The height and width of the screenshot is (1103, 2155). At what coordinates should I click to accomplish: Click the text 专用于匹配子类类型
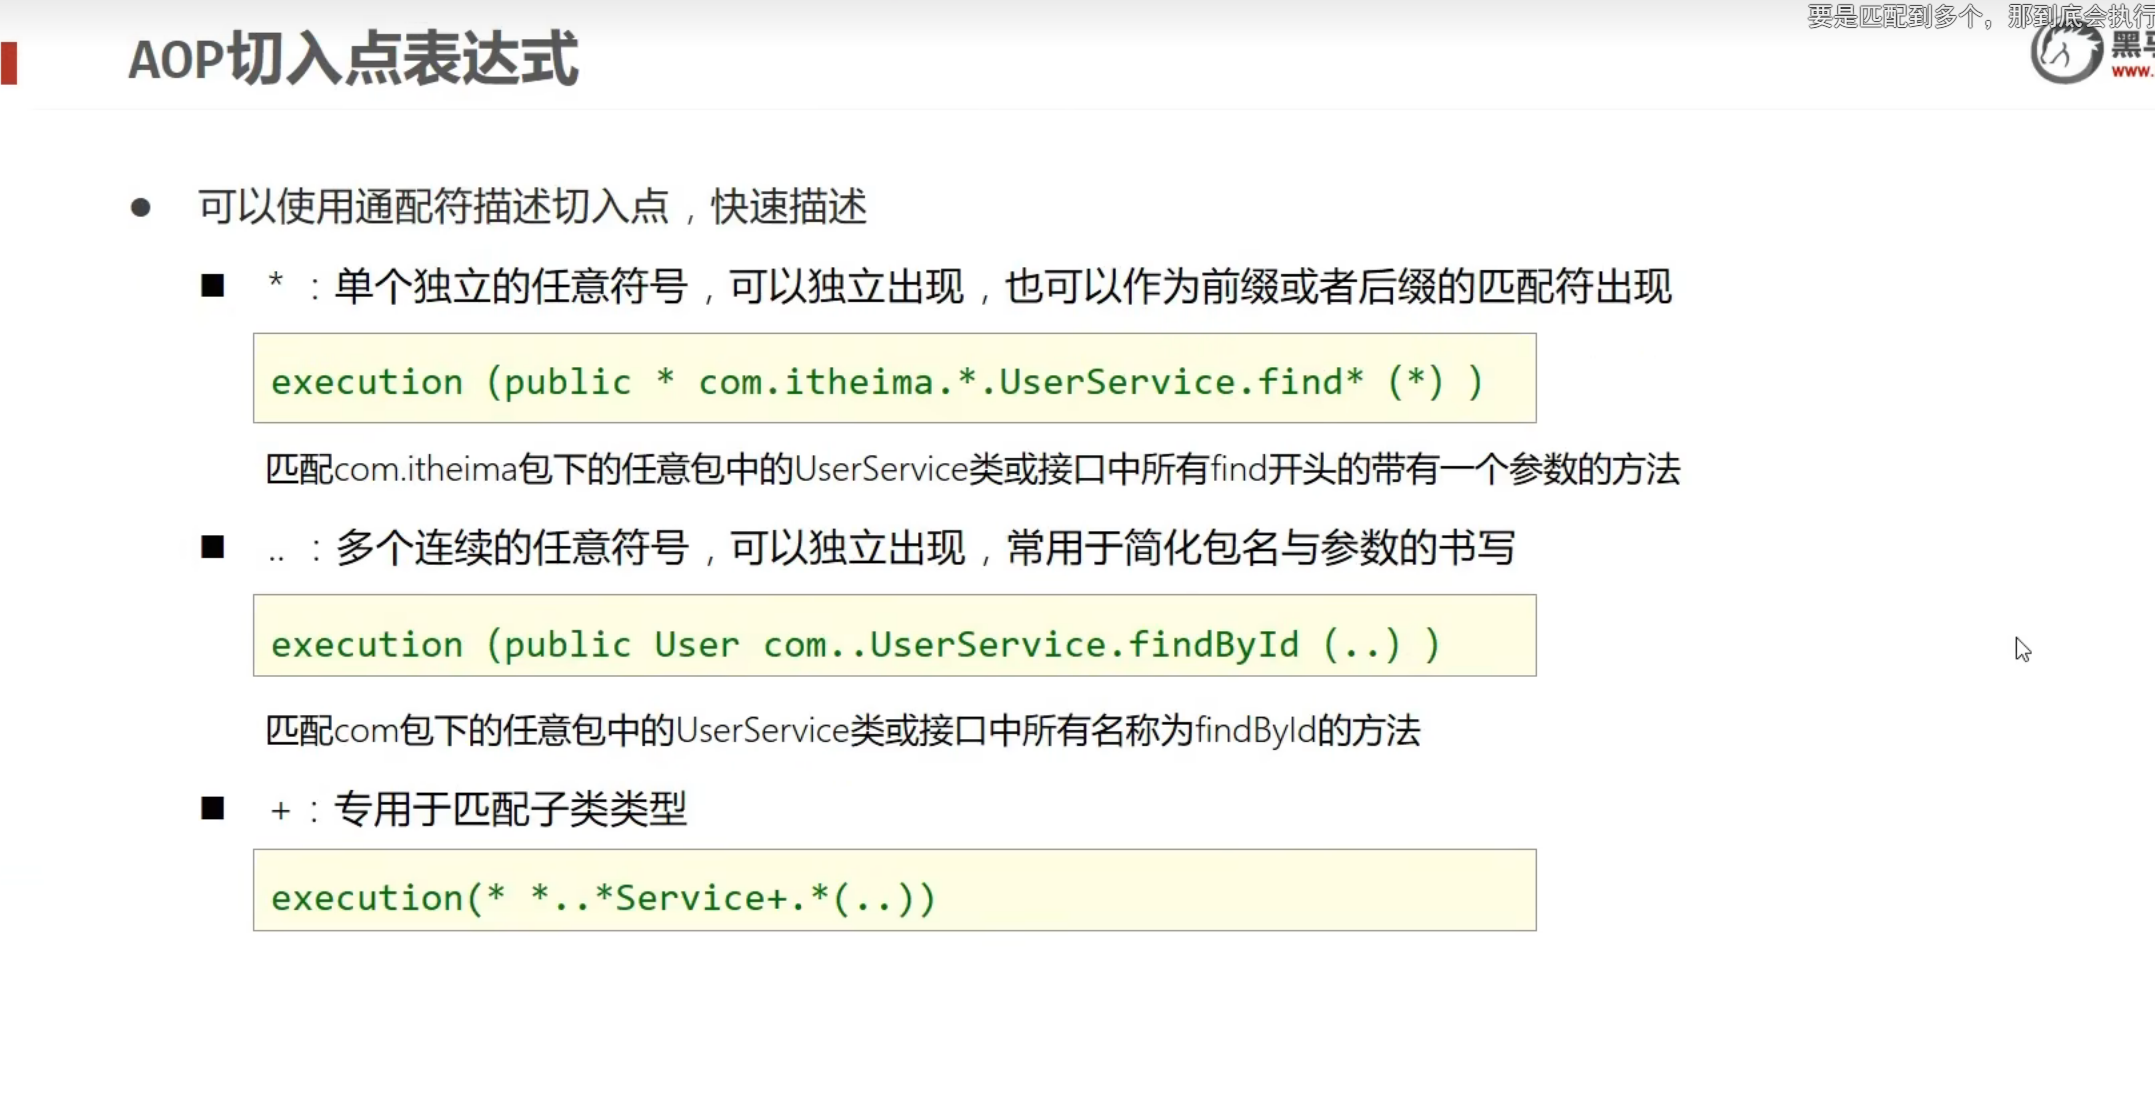click(510, 808)
